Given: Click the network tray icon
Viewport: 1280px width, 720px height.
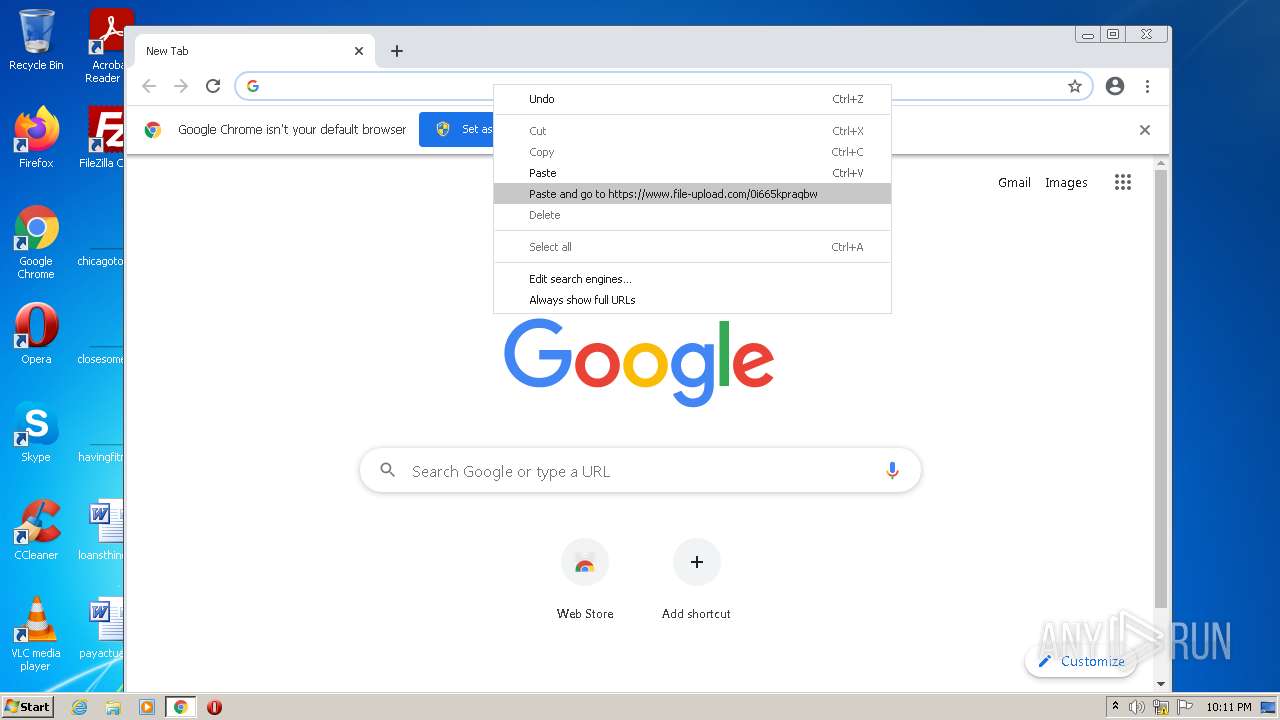Looking at the screenshot, I should (1161, 707).
